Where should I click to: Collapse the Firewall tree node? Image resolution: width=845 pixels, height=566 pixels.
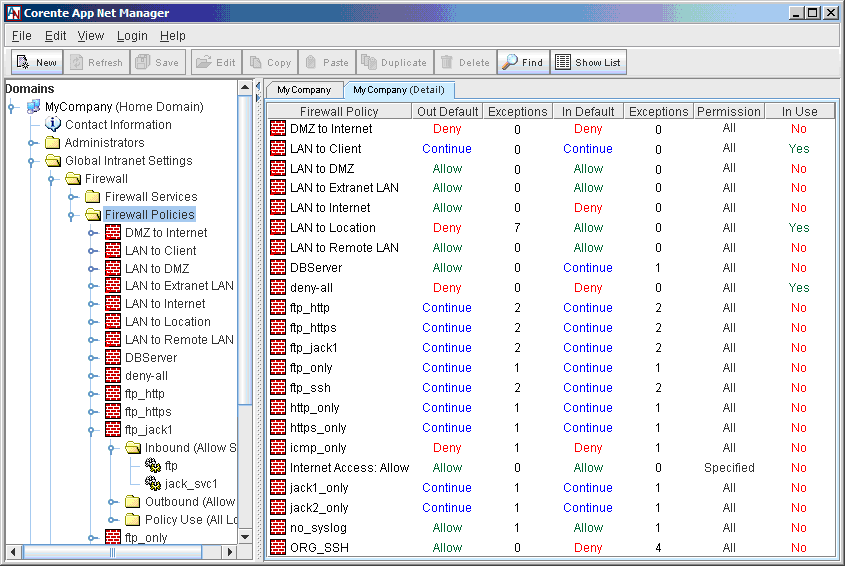[x=52, y=179]
